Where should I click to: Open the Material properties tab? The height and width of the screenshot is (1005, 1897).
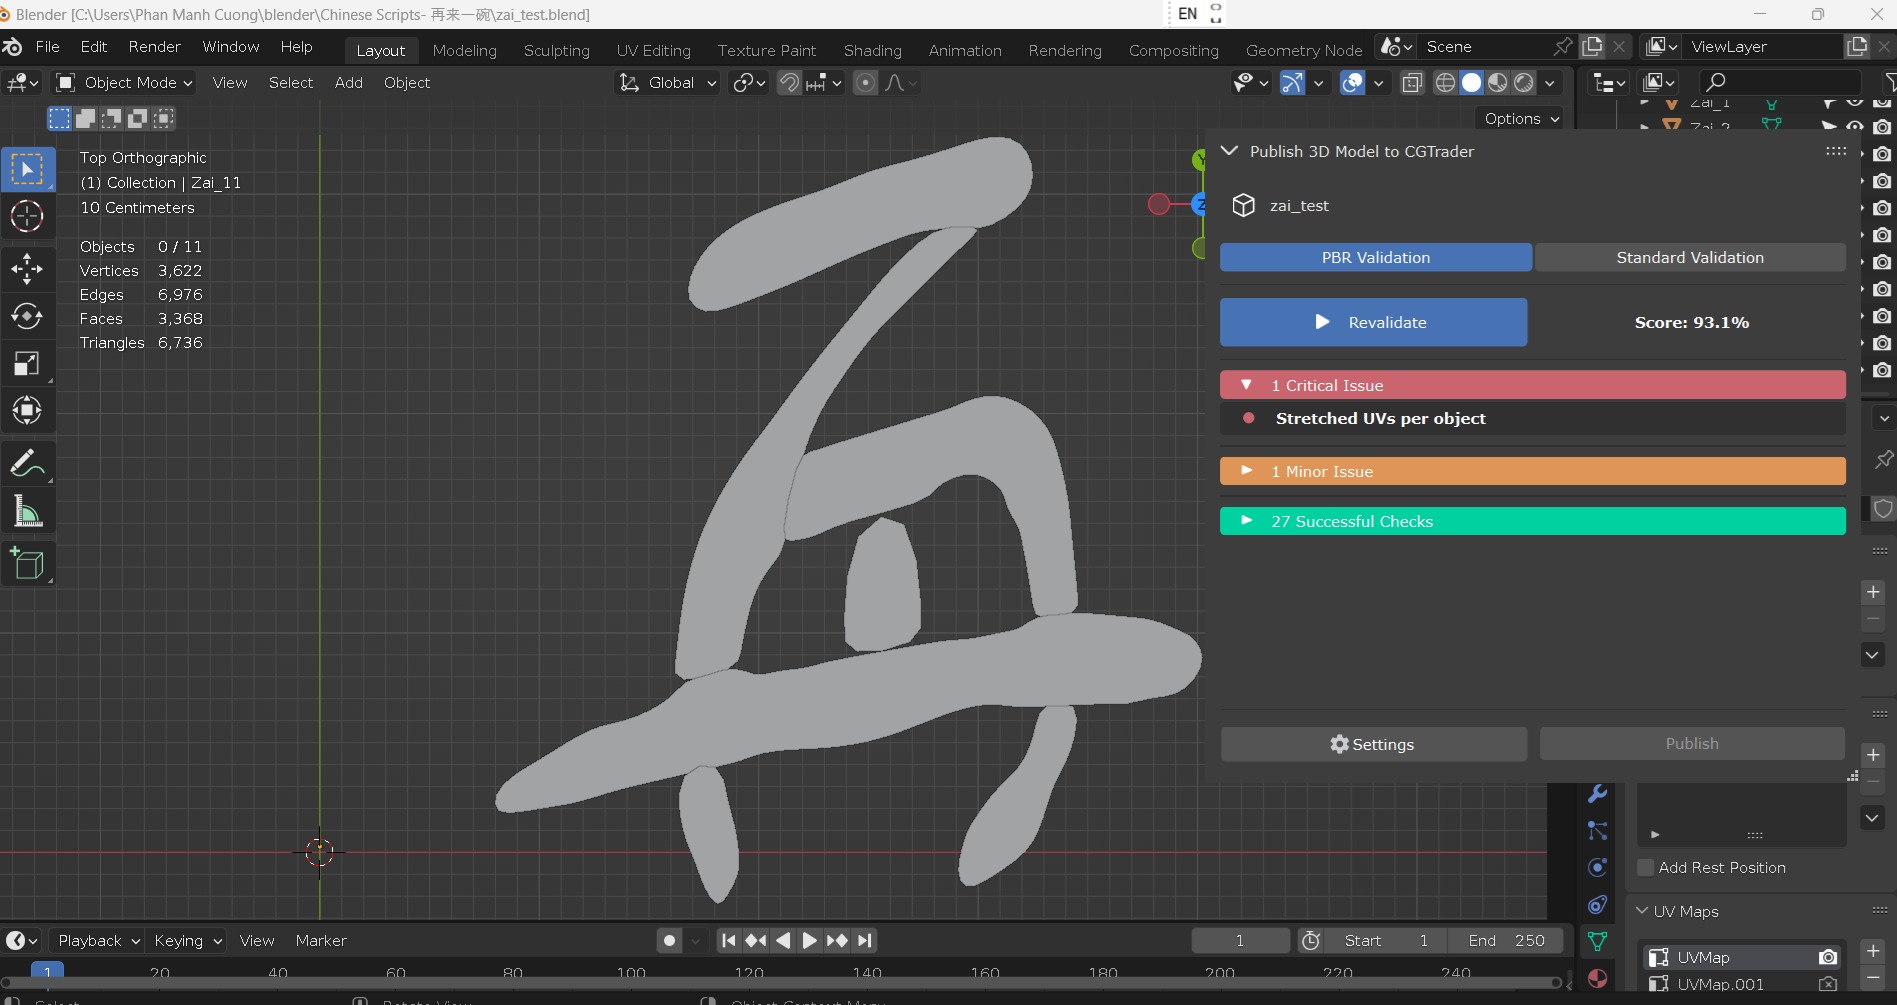click(x=1597, y=978)
